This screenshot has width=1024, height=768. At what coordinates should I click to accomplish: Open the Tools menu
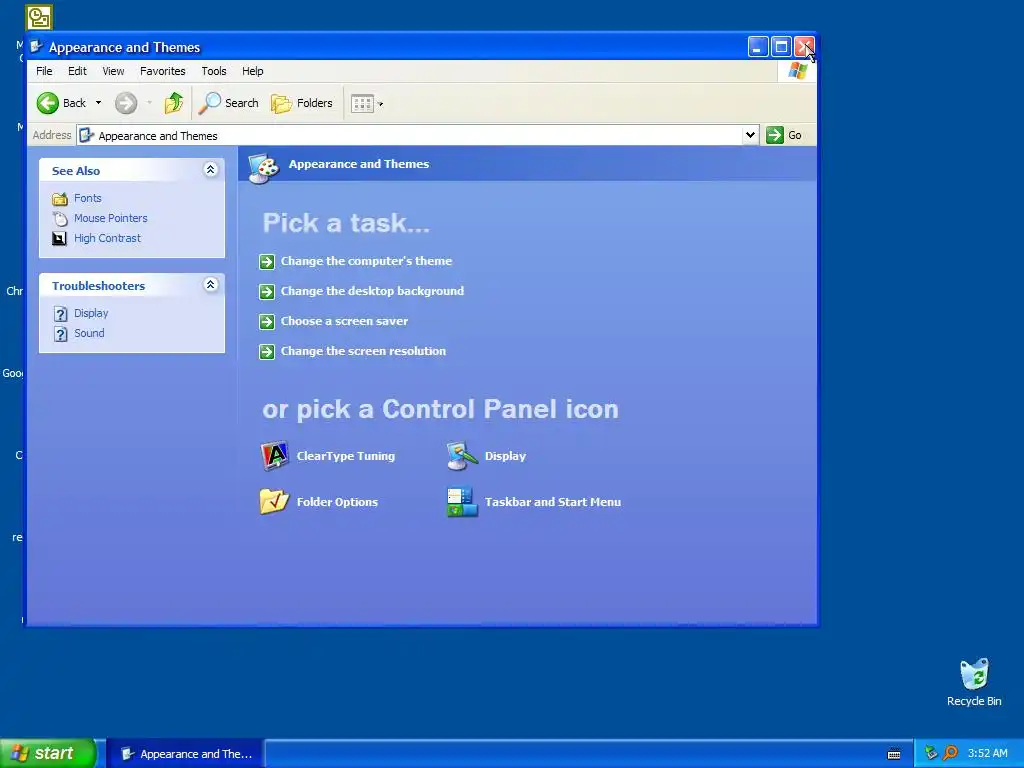click(214, 71)
